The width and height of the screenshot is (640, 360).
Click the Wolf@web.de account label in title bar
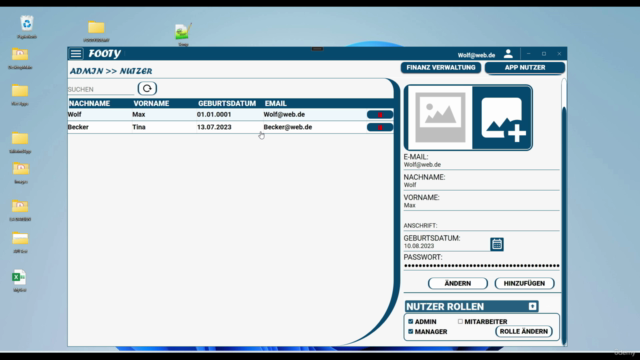pos(476,55)
